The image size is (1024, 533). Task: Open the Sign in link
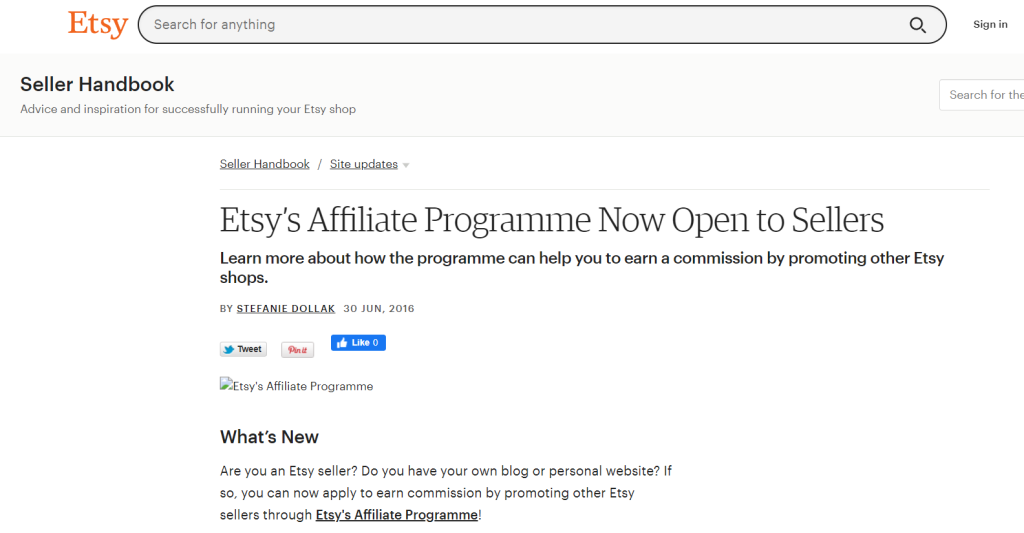990,25
